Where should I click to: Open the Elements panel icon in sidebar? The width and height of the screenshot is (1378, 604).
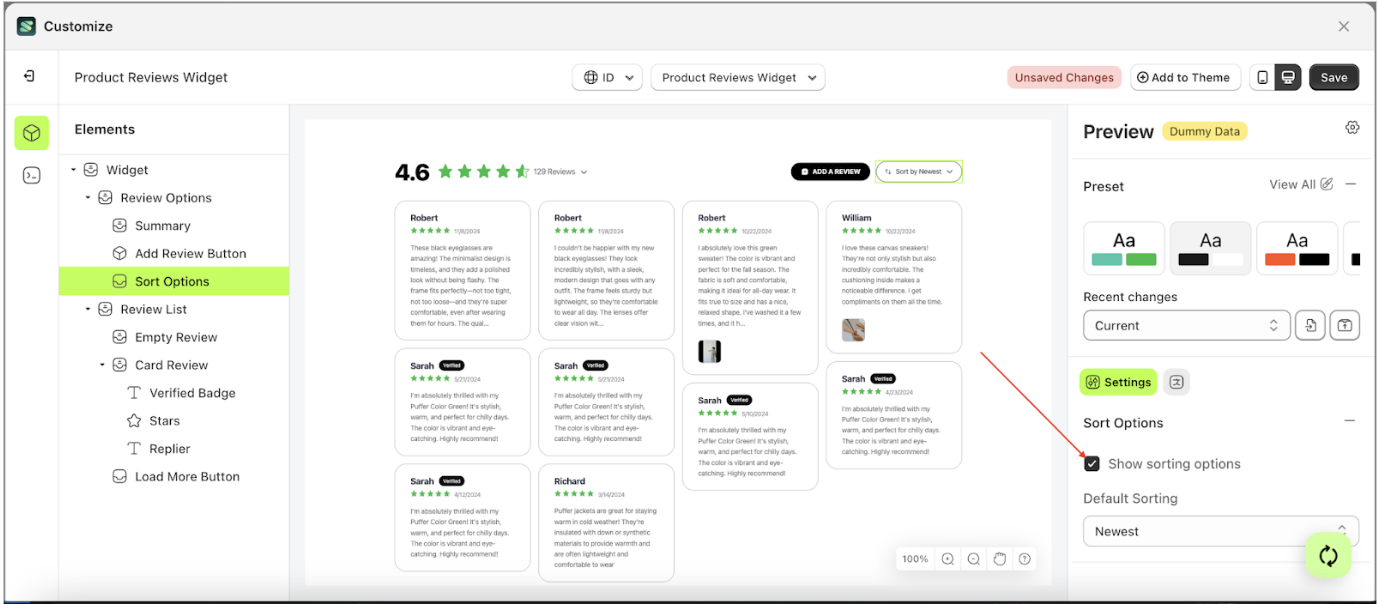click(31, 132)
